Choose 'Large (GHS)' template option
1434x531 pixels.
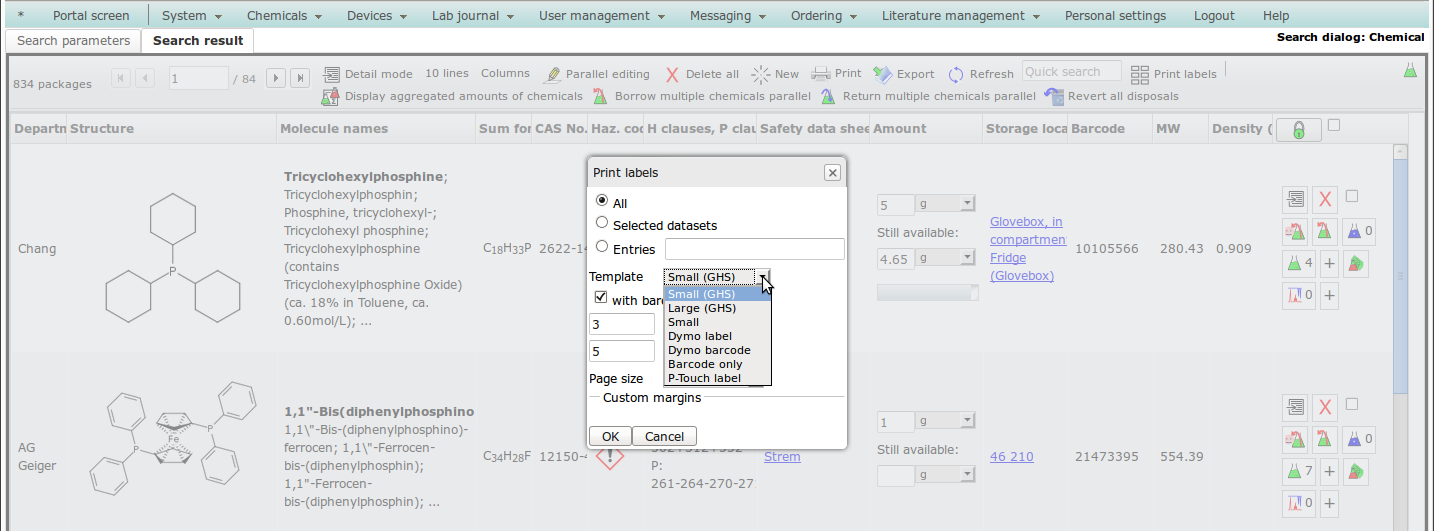701,308
